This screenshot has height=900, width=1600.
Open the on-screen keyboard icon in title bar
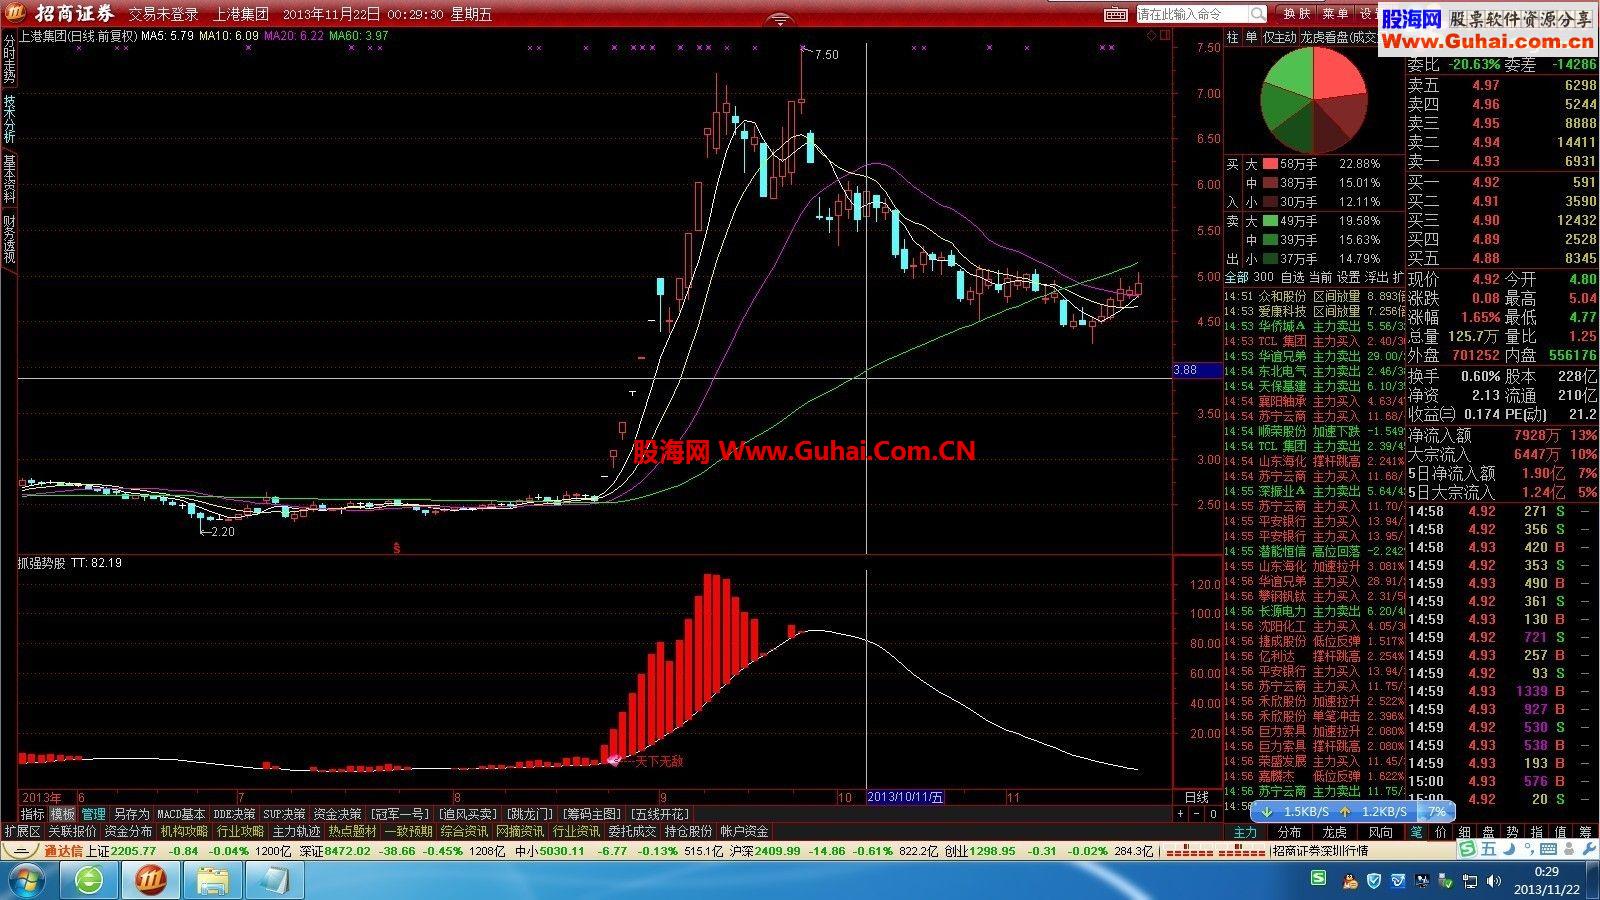point(1116,14)
